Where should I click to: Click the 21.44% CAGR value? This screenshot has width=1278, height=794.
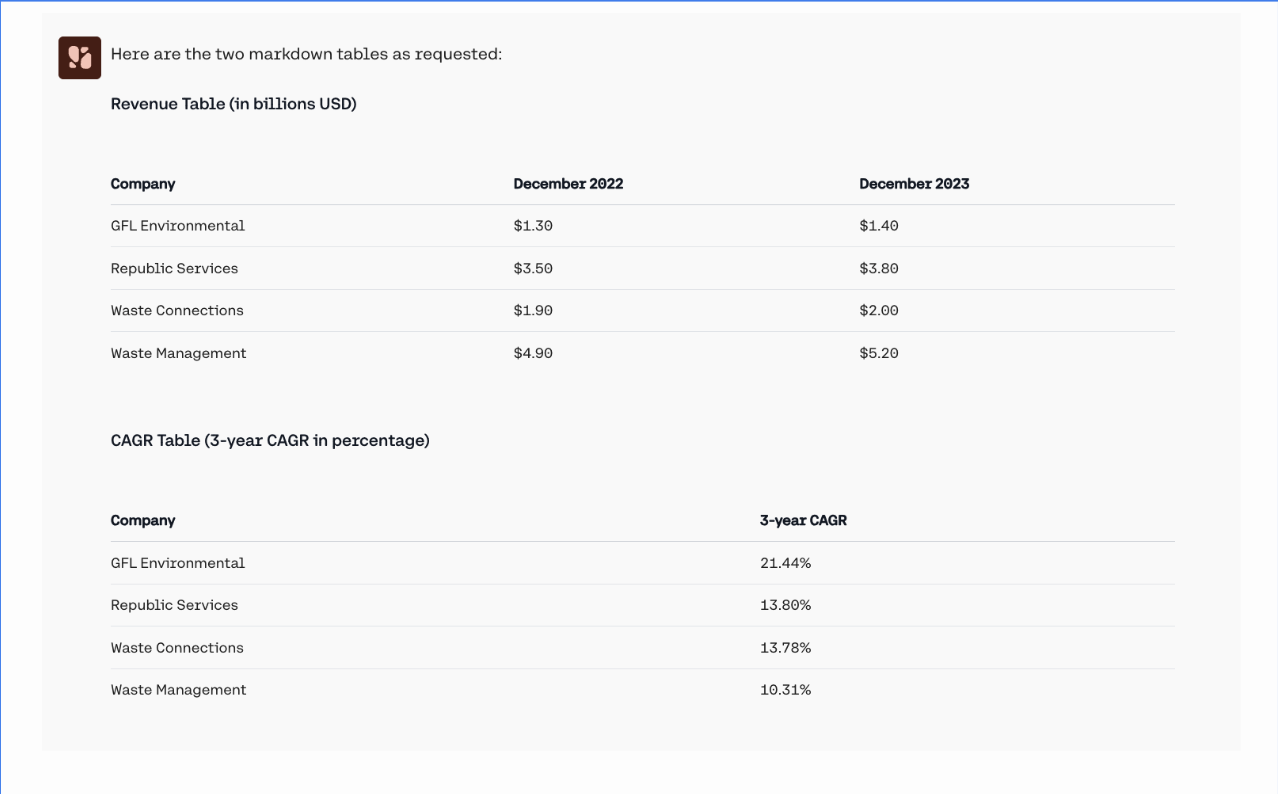coord(785,563)
